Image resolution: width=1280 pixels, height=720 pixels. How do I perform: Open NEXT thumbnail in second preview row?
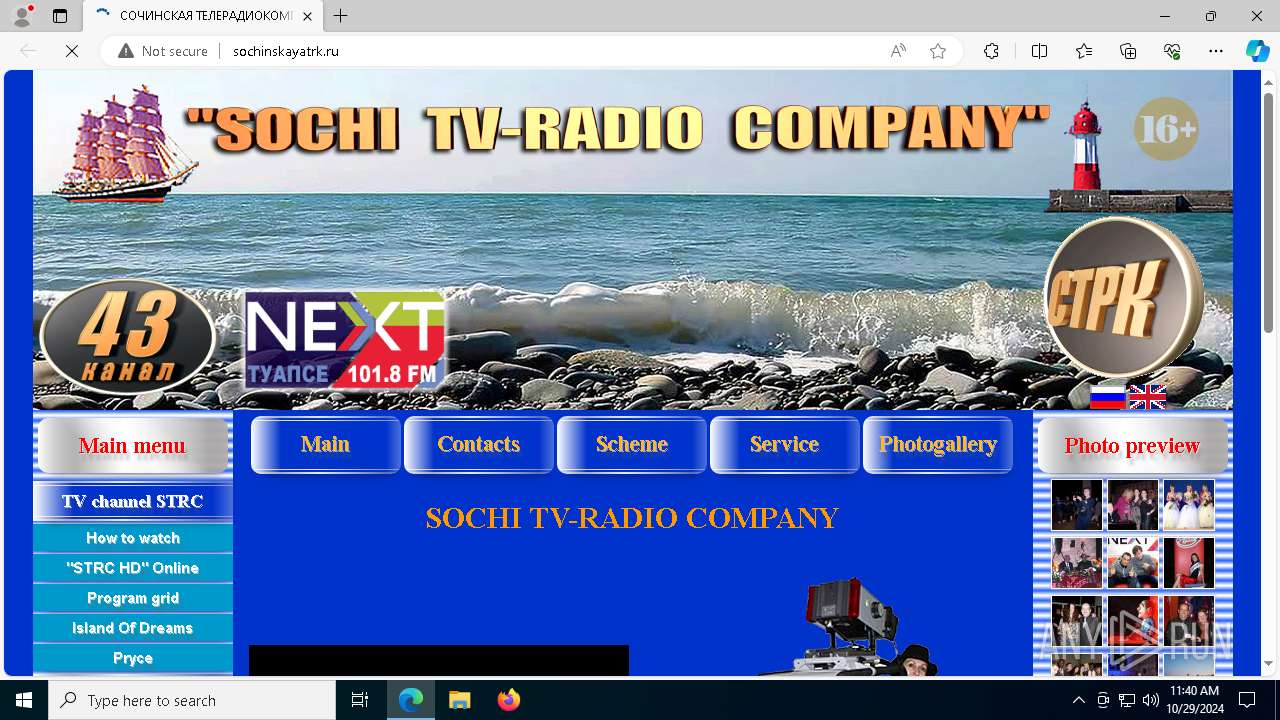1133,563
